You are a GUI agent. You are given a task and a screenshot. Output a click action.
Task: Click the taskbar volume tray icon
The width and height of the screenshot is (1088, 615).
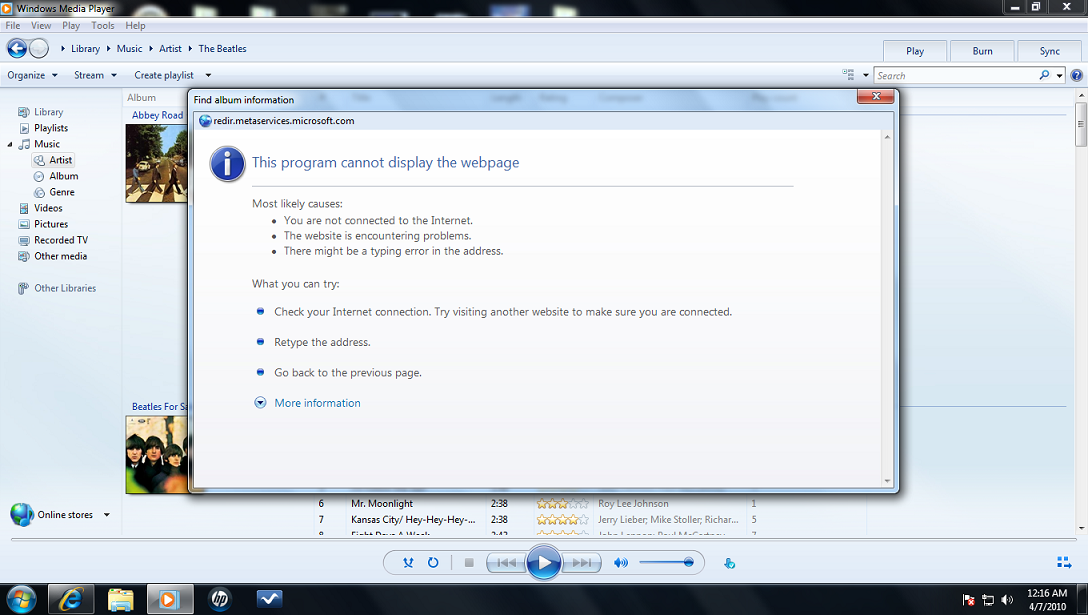[1007, 600]
